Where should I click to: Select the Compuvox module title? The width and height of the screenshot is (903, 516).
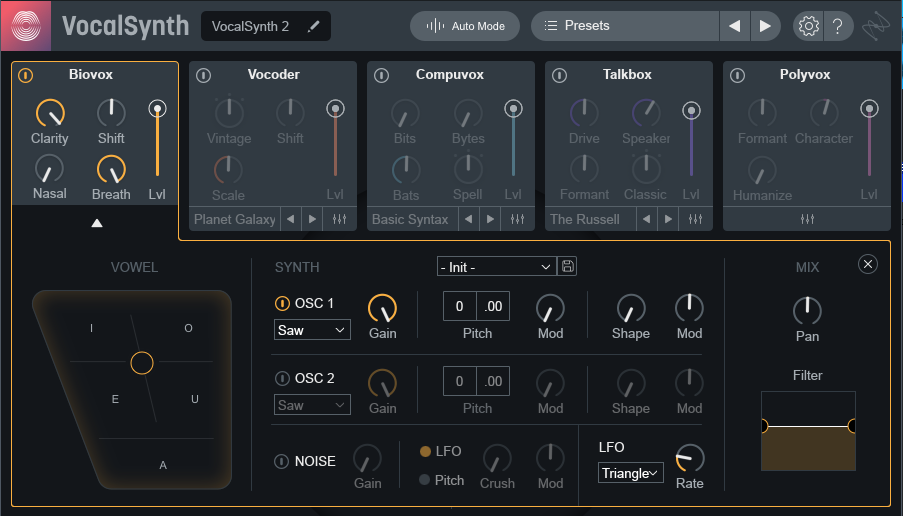tap(450, 74)
